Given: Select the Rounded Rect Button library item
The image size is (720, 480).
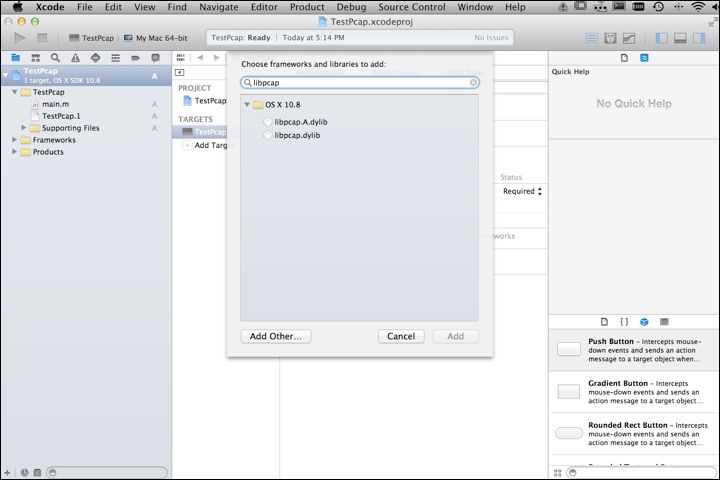Looking at the screenshot, I should click(x=634, y=434).
